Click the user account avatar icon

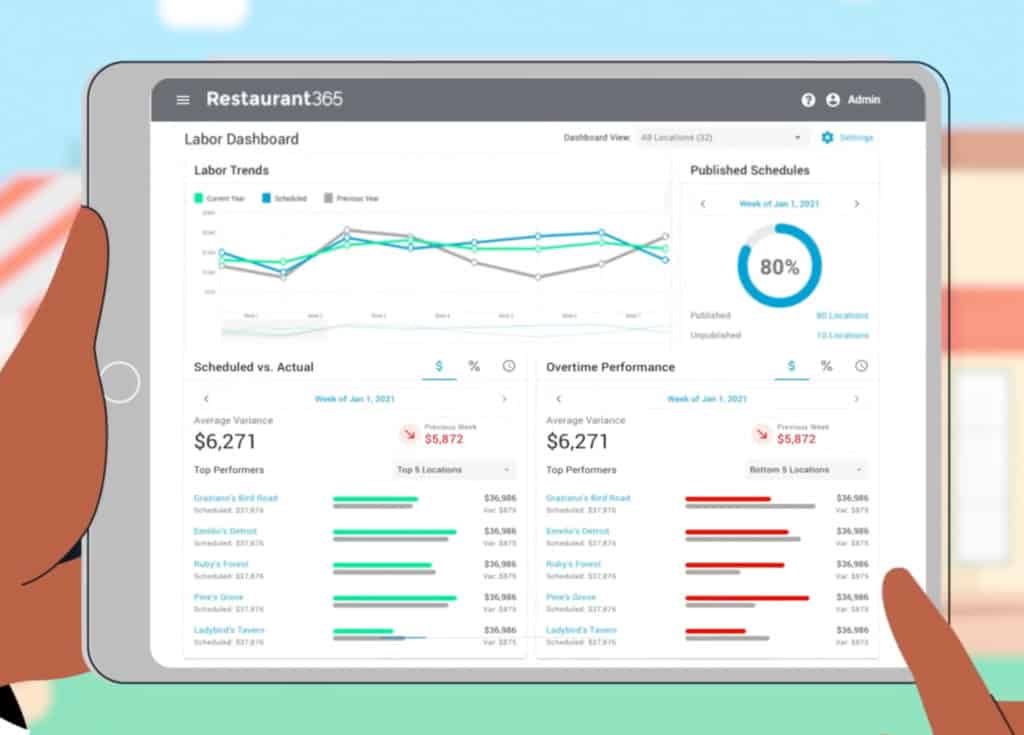pos(833,100)
